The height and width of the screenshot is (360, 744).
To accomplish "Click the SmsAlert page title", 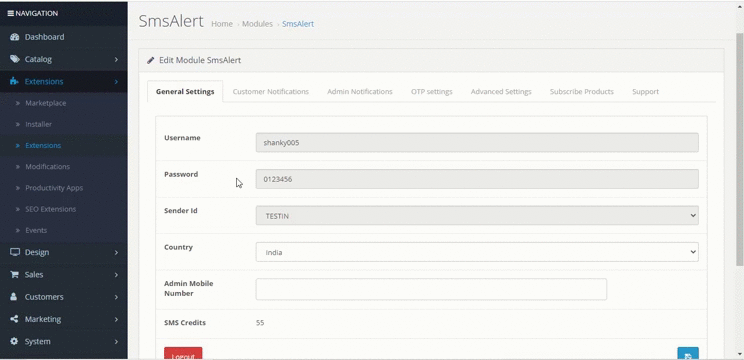I will coord(171,21).
